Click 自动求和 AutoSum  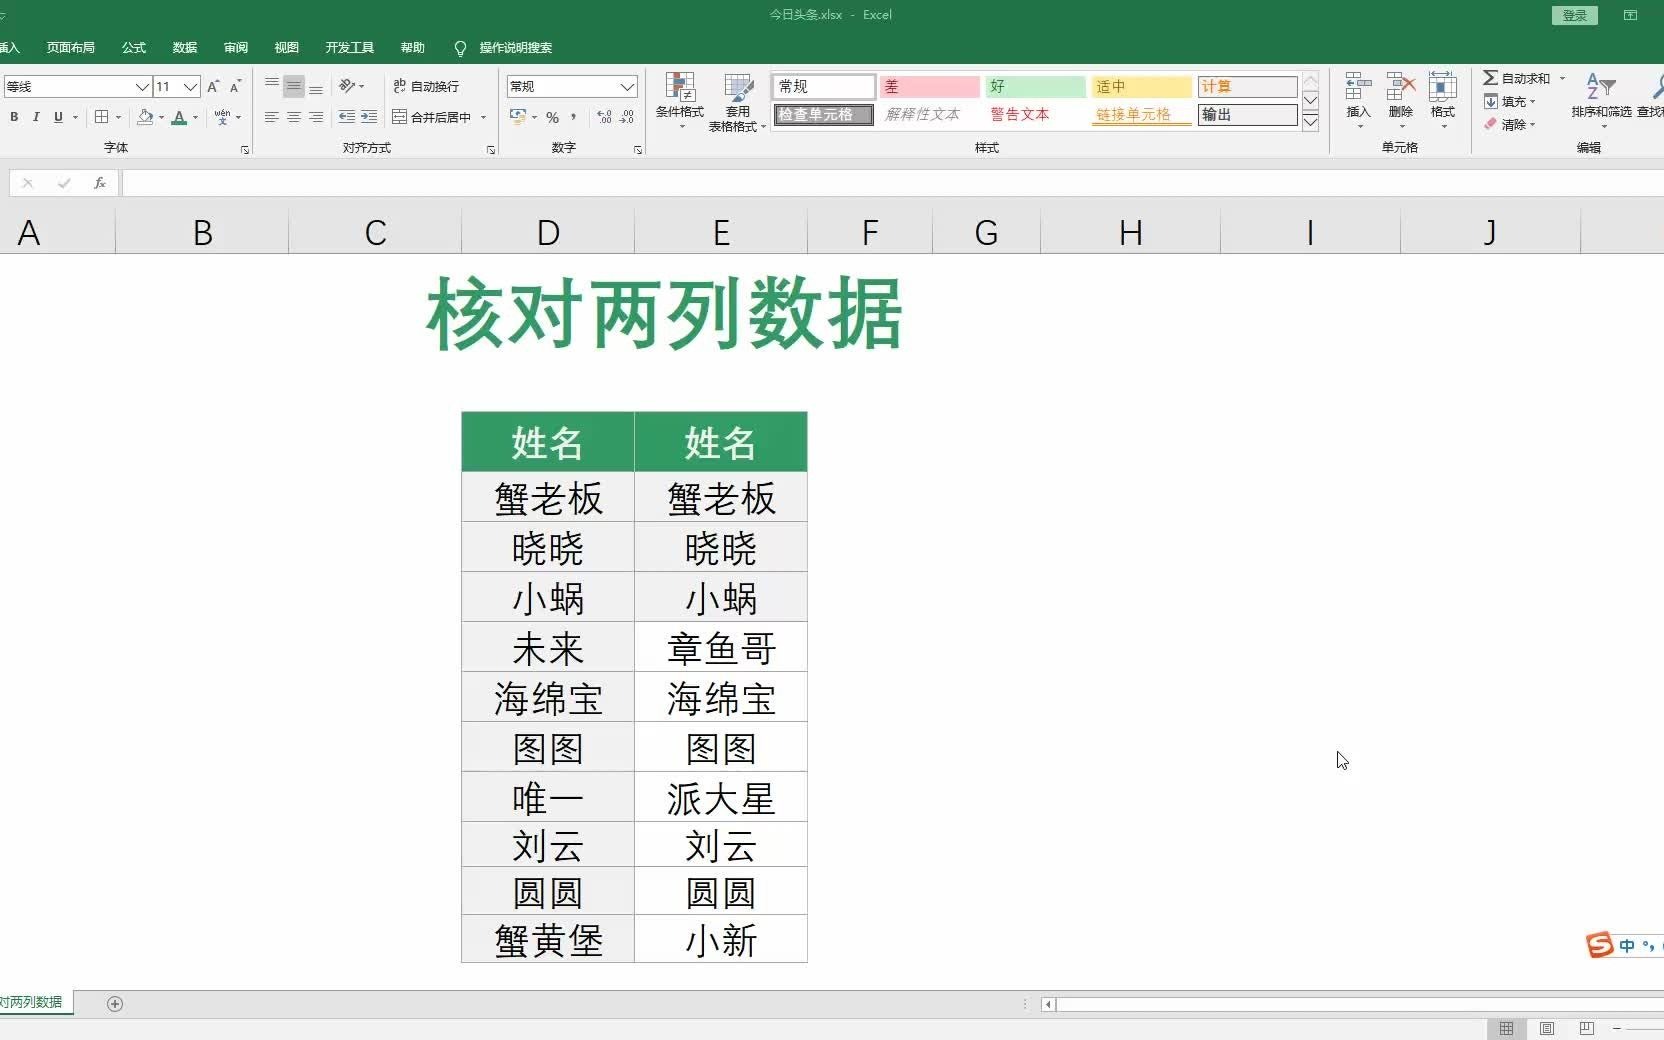(x=1516, y=78)
